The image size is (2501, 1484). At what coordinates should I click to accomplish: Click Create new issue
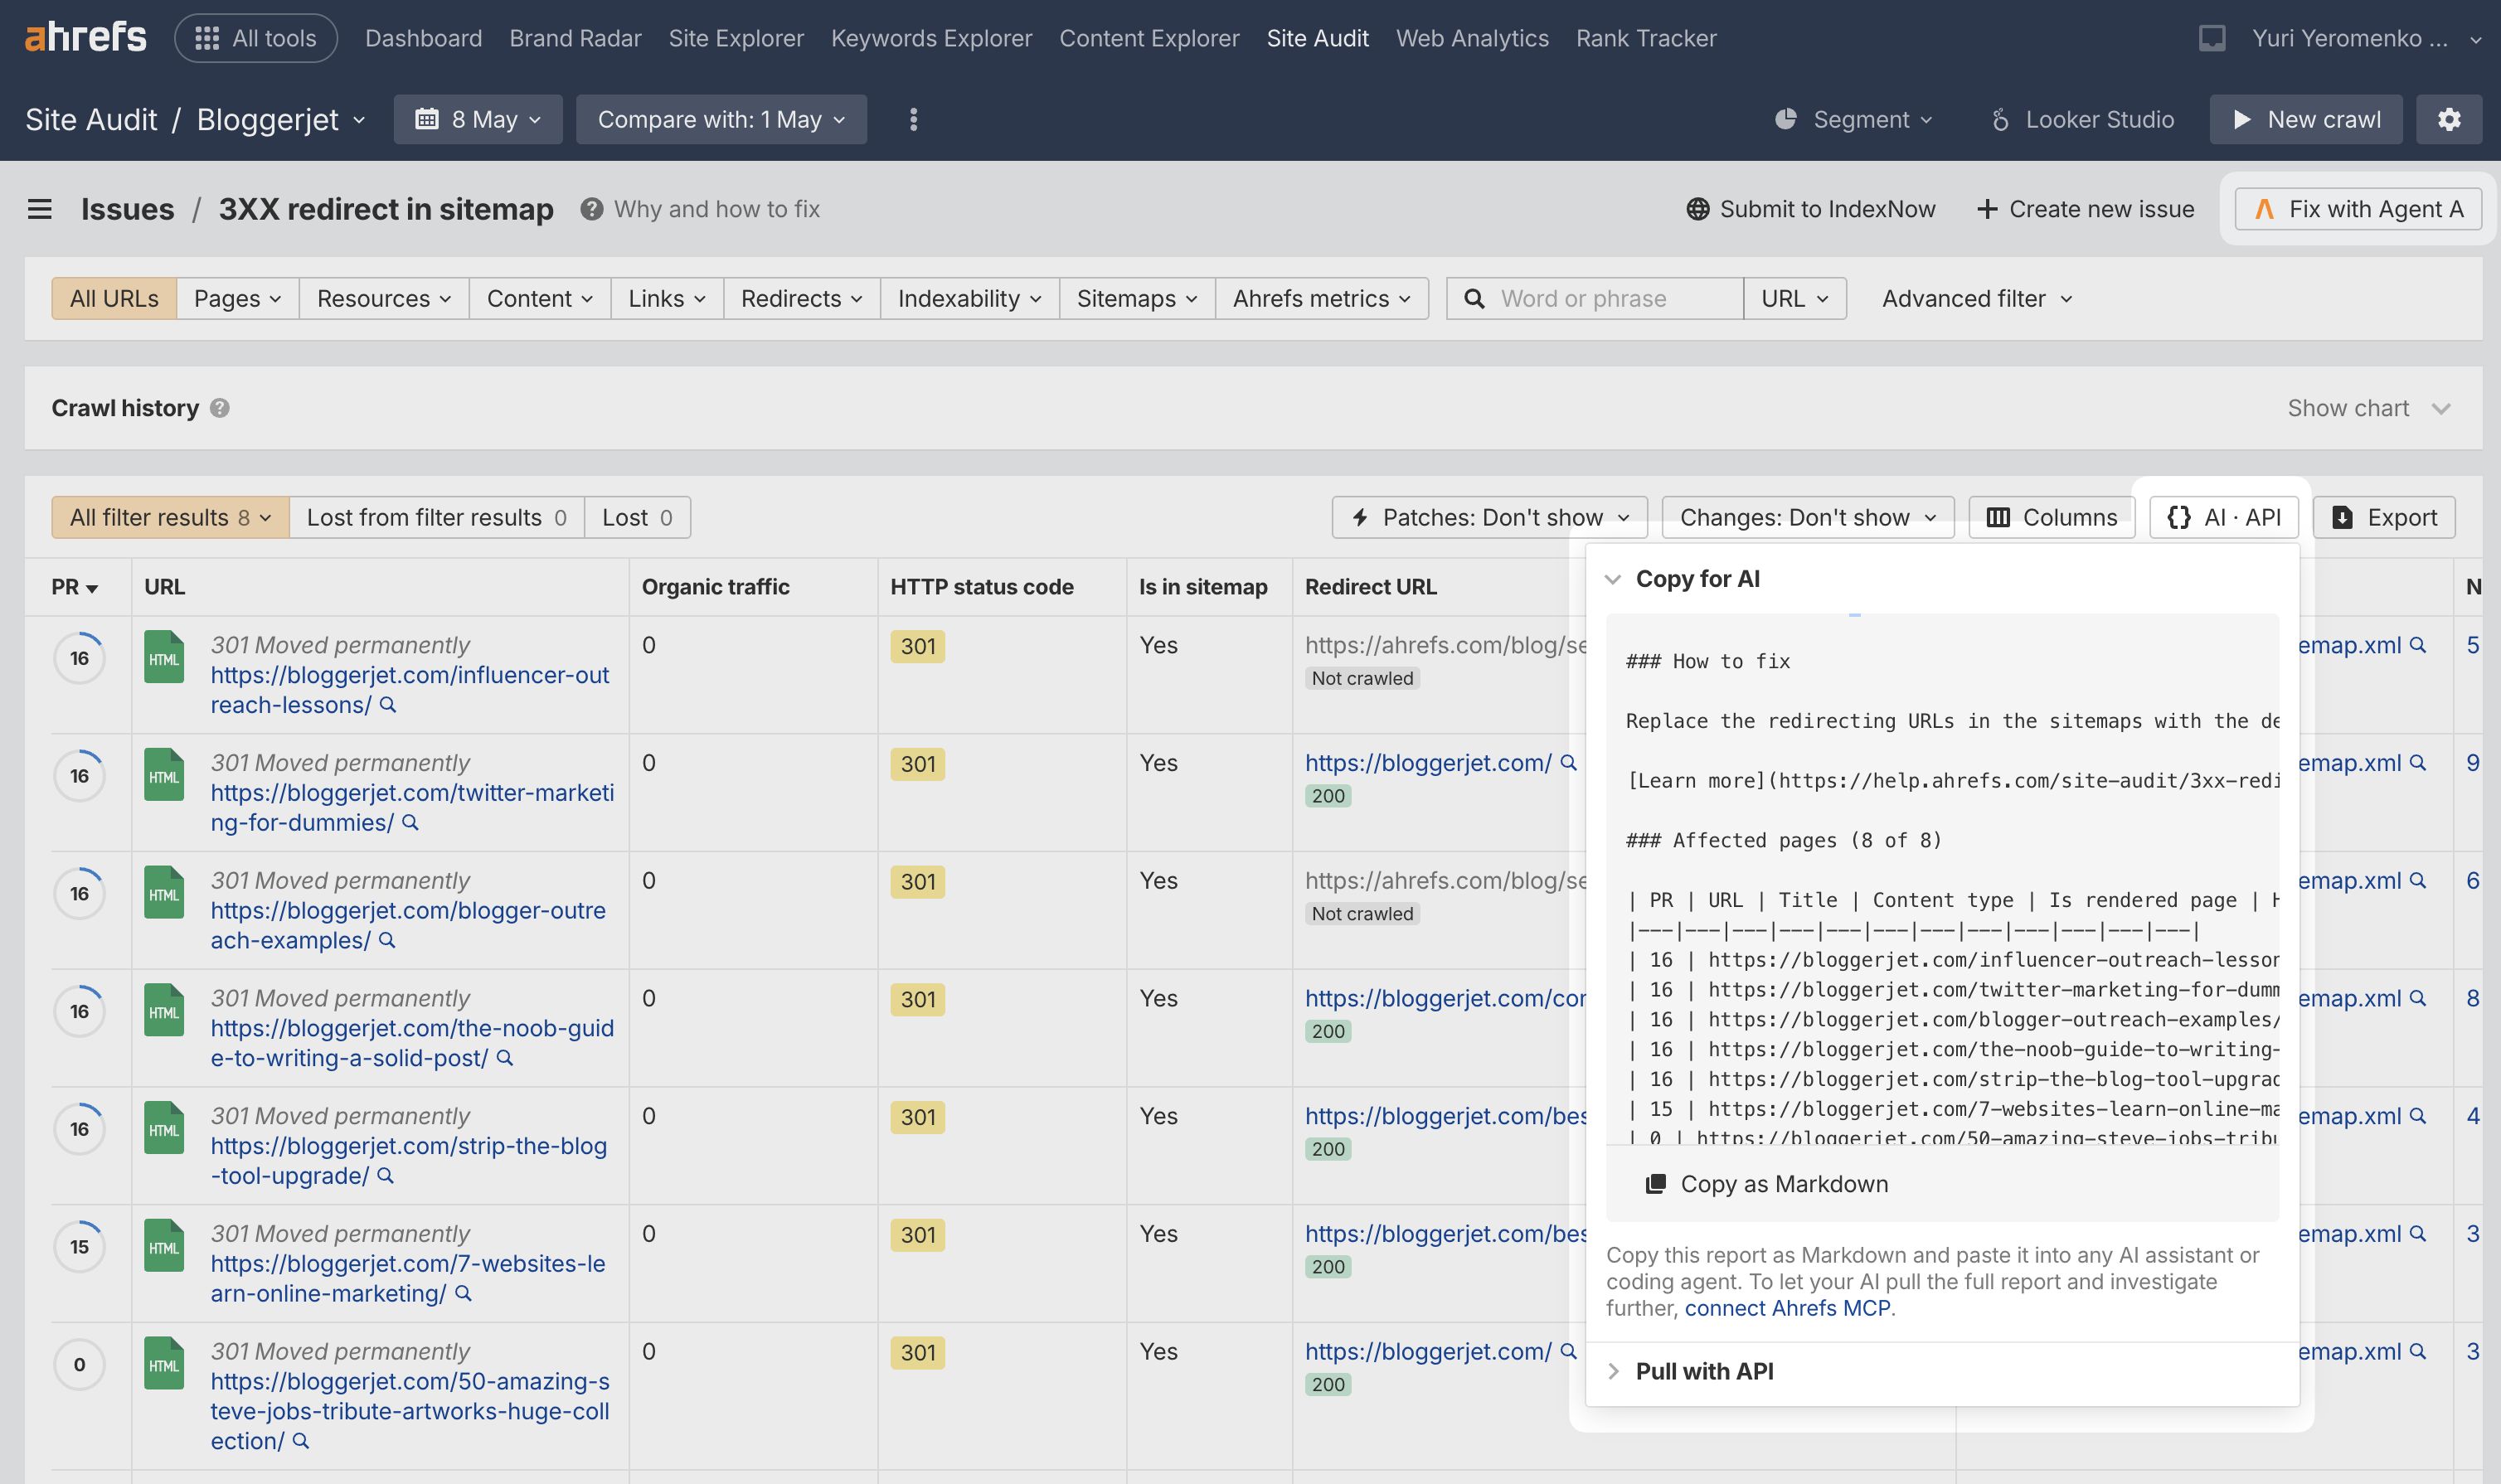click(2086, 209)
